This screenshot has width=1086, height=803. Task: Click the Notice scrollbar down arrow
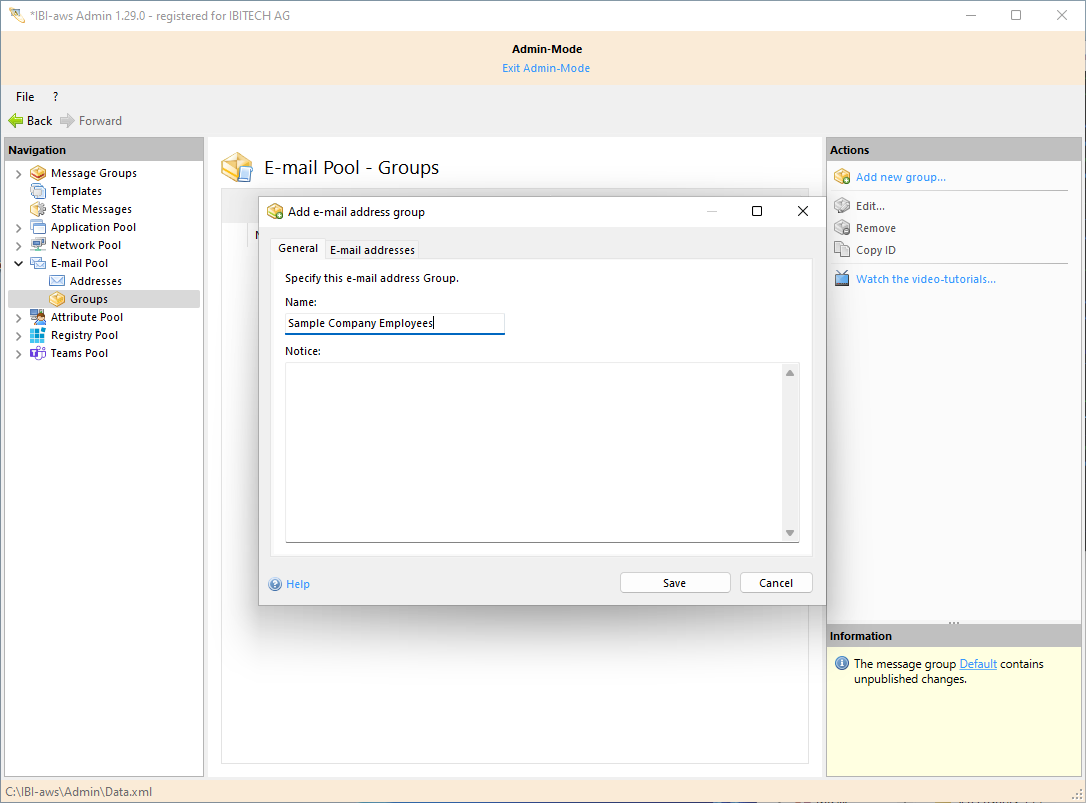[x=790, y=533]
